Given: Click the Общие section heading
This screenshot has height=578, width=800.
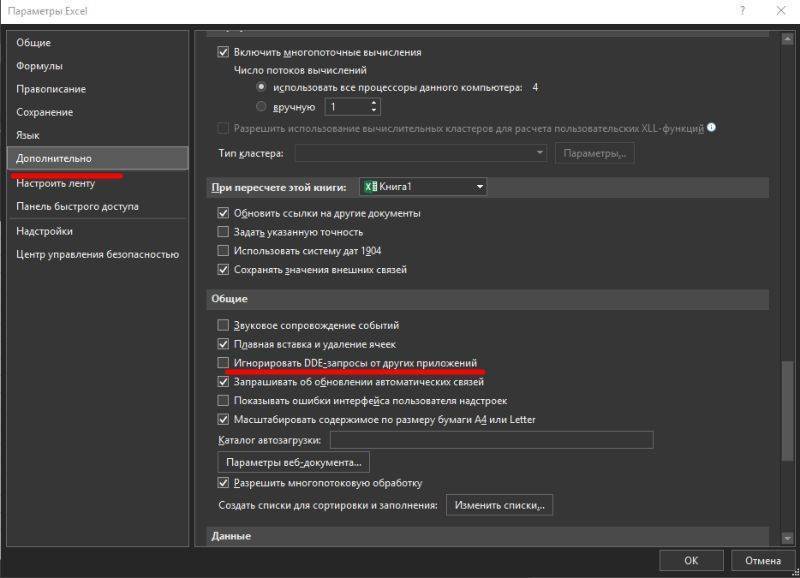Looking at the screenshot, I should pyautogui.click(x=230, y=299).
